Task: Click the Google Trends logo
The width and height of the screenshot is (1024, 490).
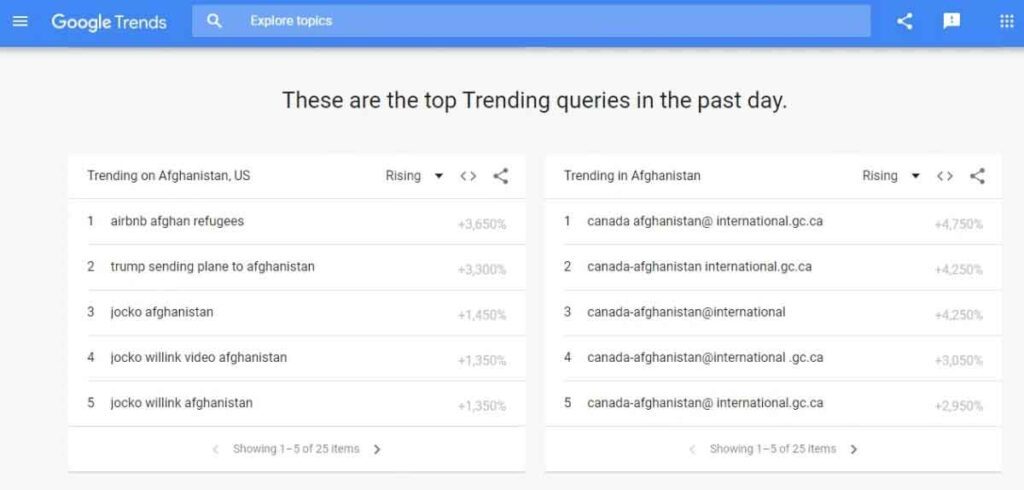Action: pos(109,22)
